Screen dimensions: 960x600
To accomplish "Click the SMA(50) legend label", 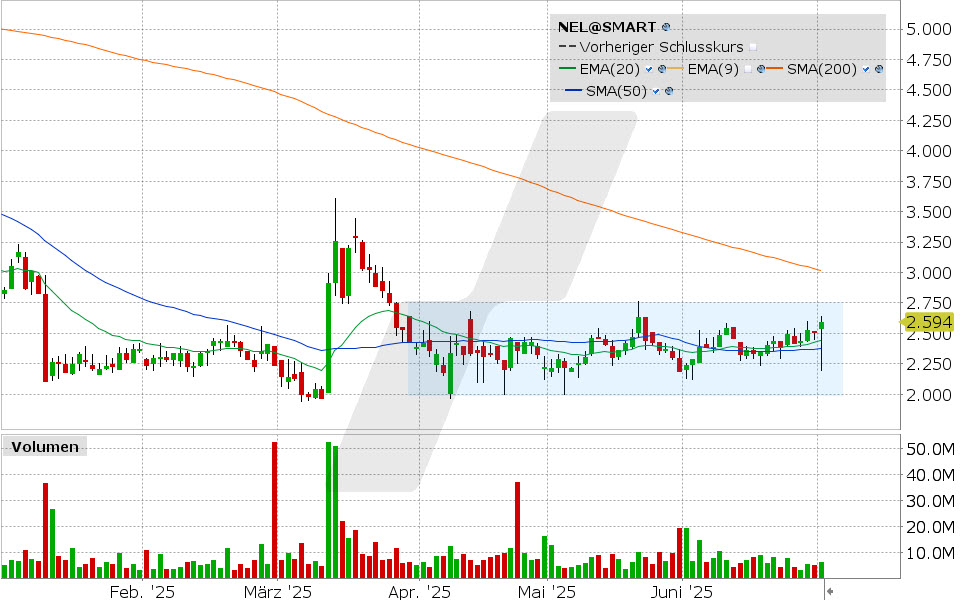I will pos(616,91).
